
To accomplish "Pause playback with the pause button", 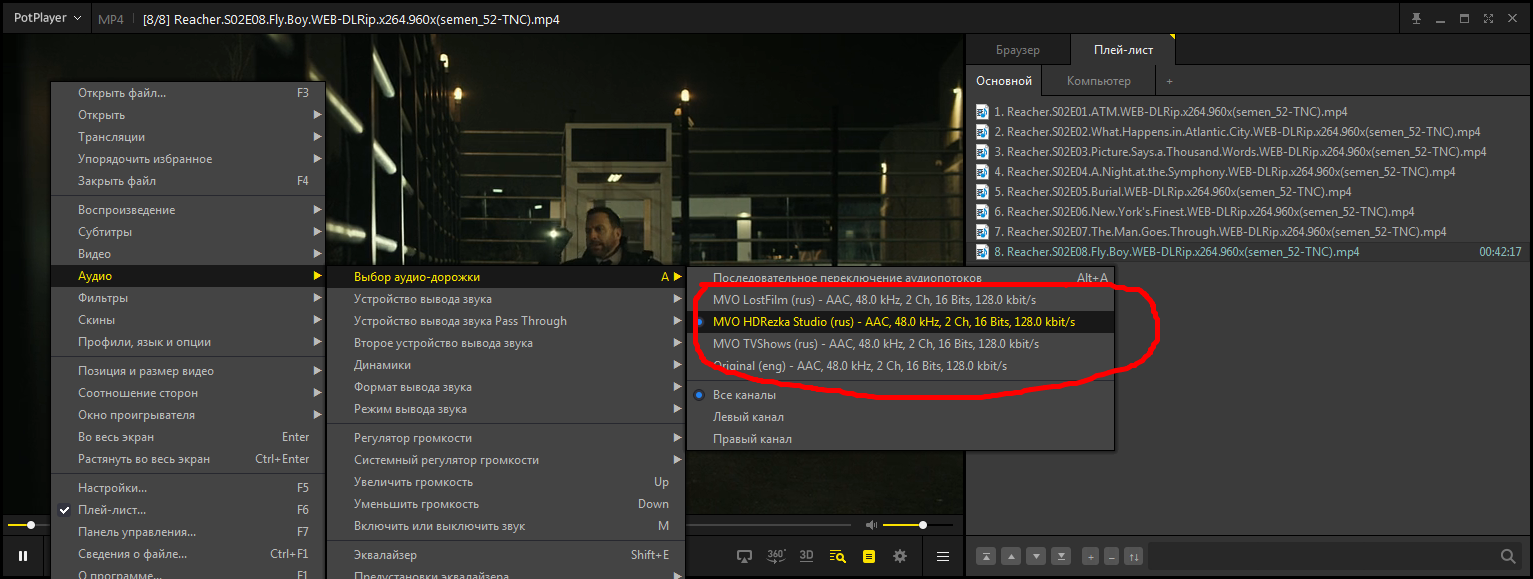I will (22, 556).
